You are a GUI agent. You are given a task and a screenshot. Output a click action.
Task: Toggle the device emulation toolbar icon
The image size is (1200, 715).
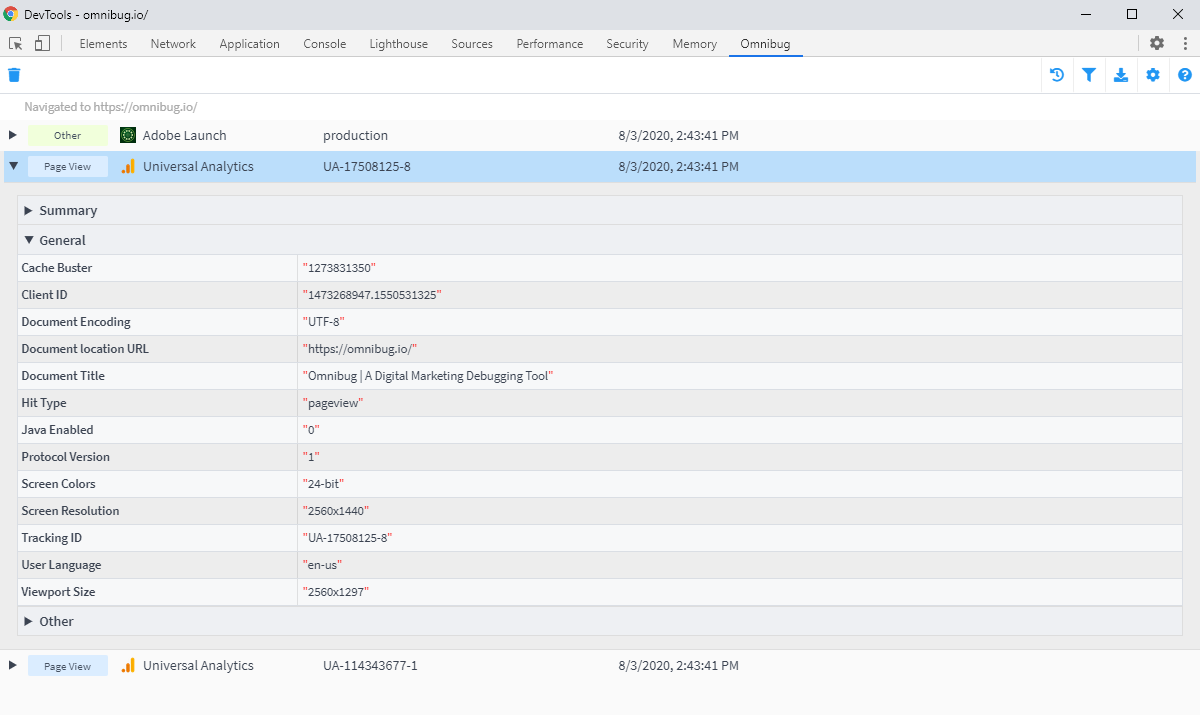click(41, 43)
